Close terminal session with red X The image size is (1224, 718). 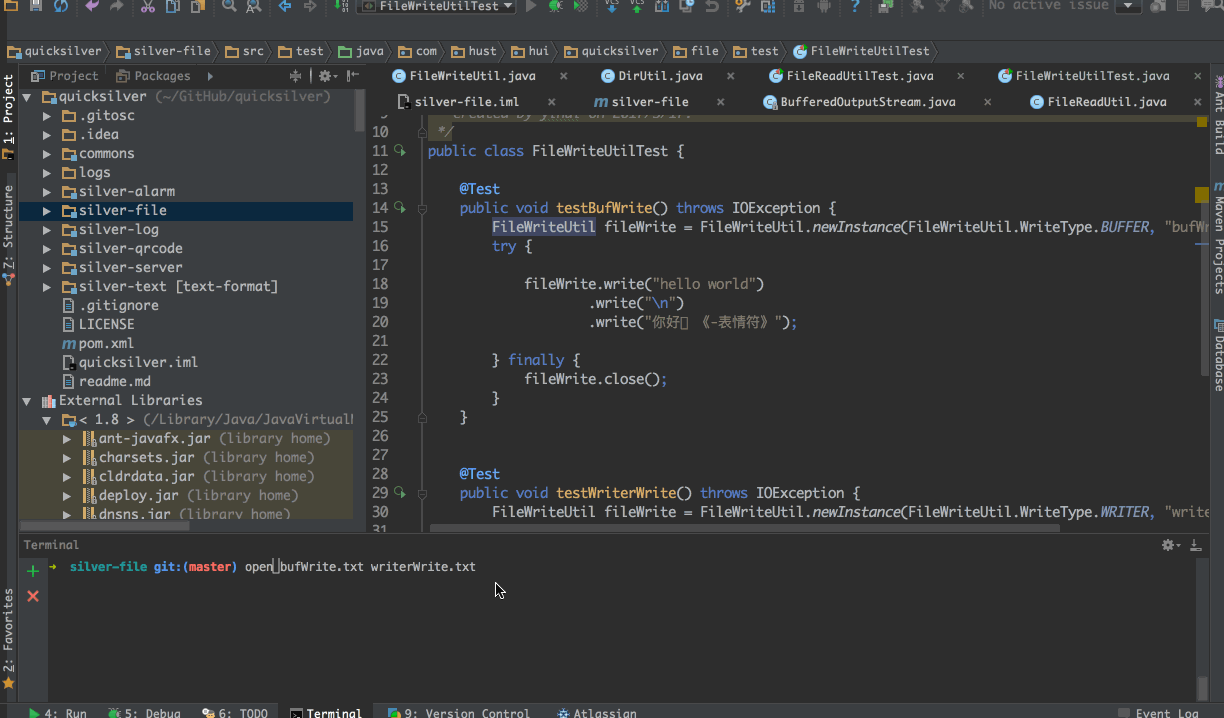[33, 596]
